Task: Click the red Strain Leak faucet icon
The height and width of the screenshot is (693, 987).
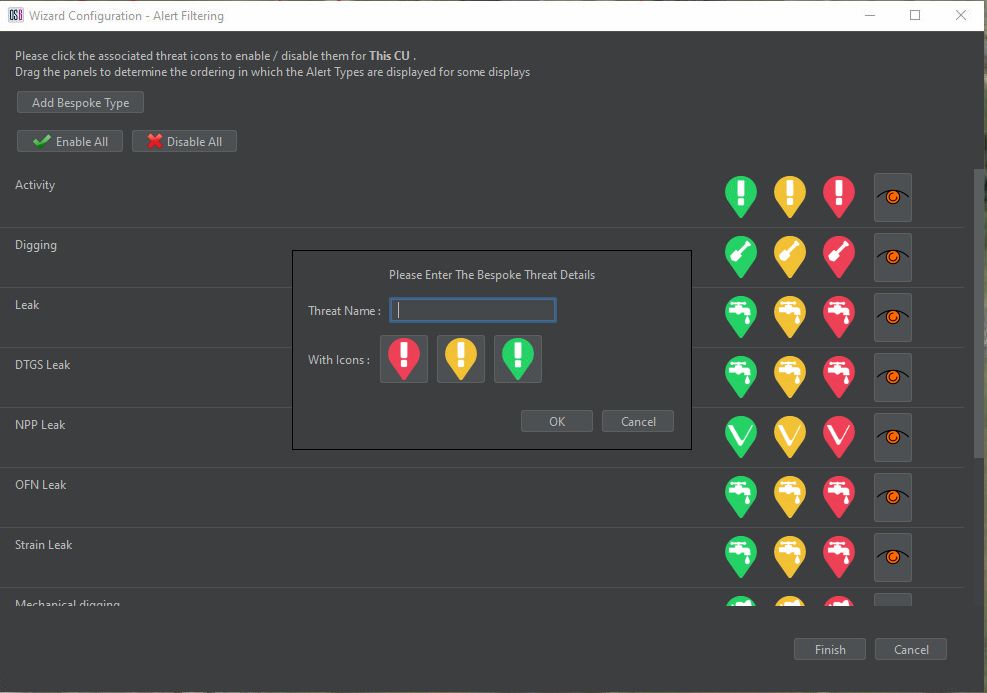Action: pos(838,555)
